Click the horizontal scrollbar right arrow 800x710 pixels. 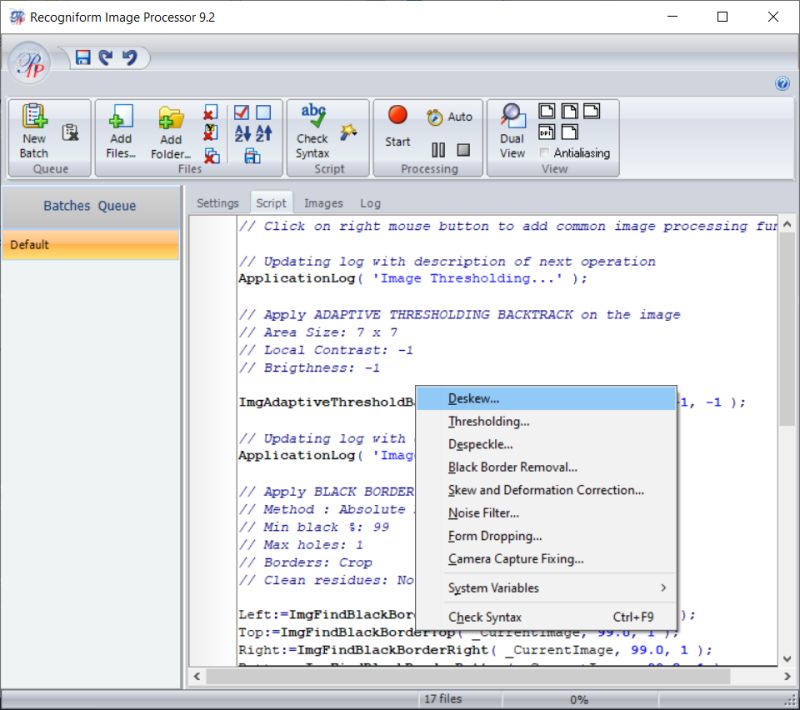click(x=787, y=676)
